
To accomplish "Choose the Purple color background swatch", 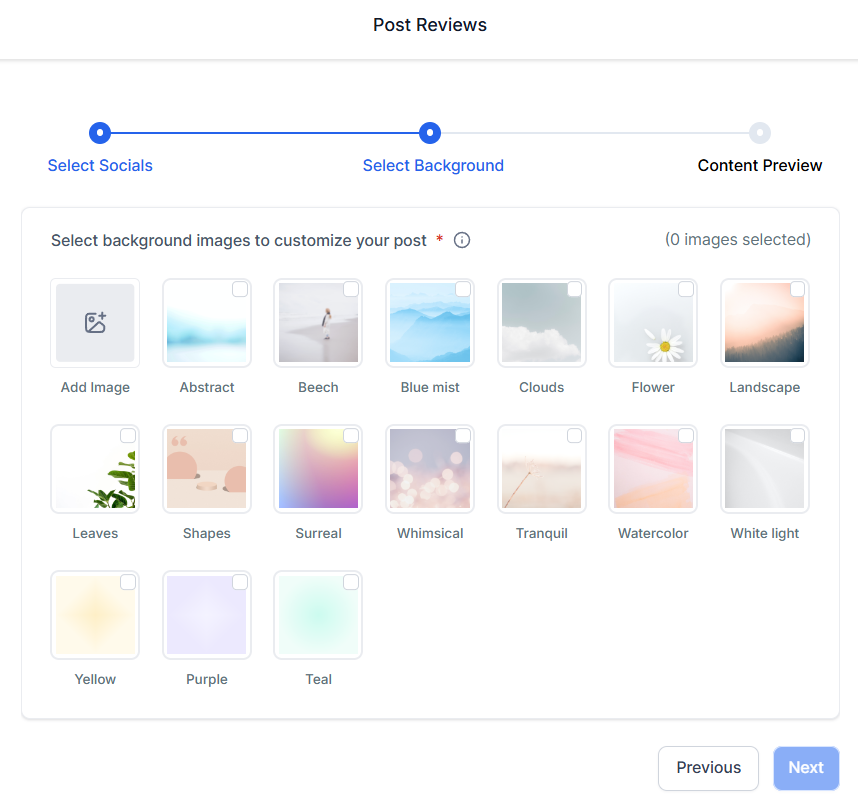I will (207, 615).
